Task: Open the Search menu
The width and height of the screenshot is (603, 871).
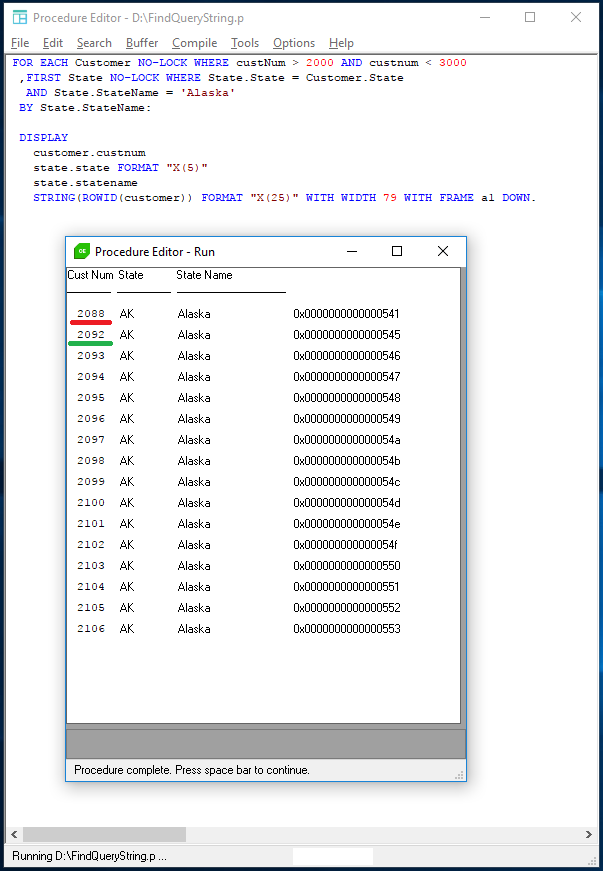Action: (94, 43)
